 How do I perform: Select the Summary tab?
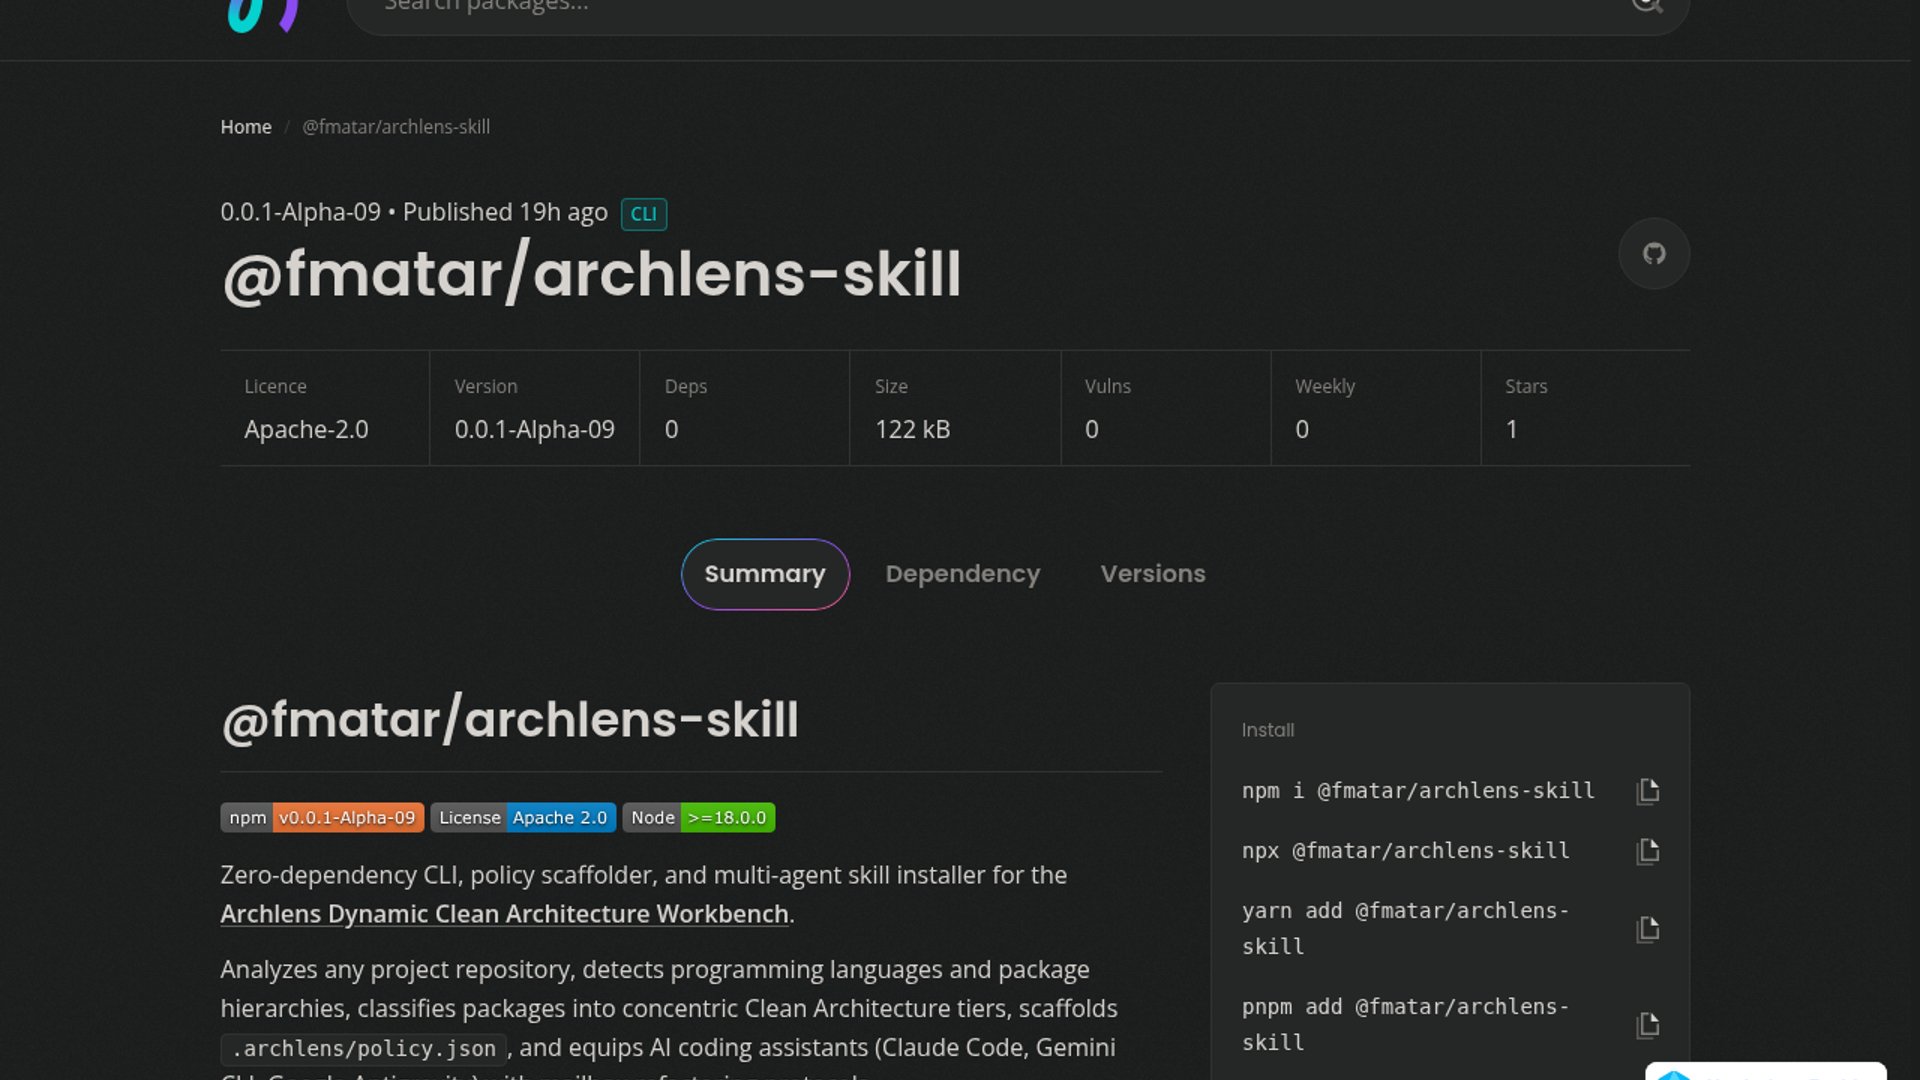[x=765, y=574]
